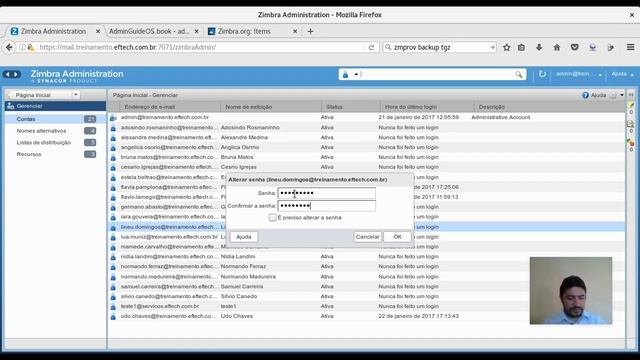Viewport: 640px width, 360px height.
Task: Click 'Administrative Account' description cell
Action: coord(500,118)
